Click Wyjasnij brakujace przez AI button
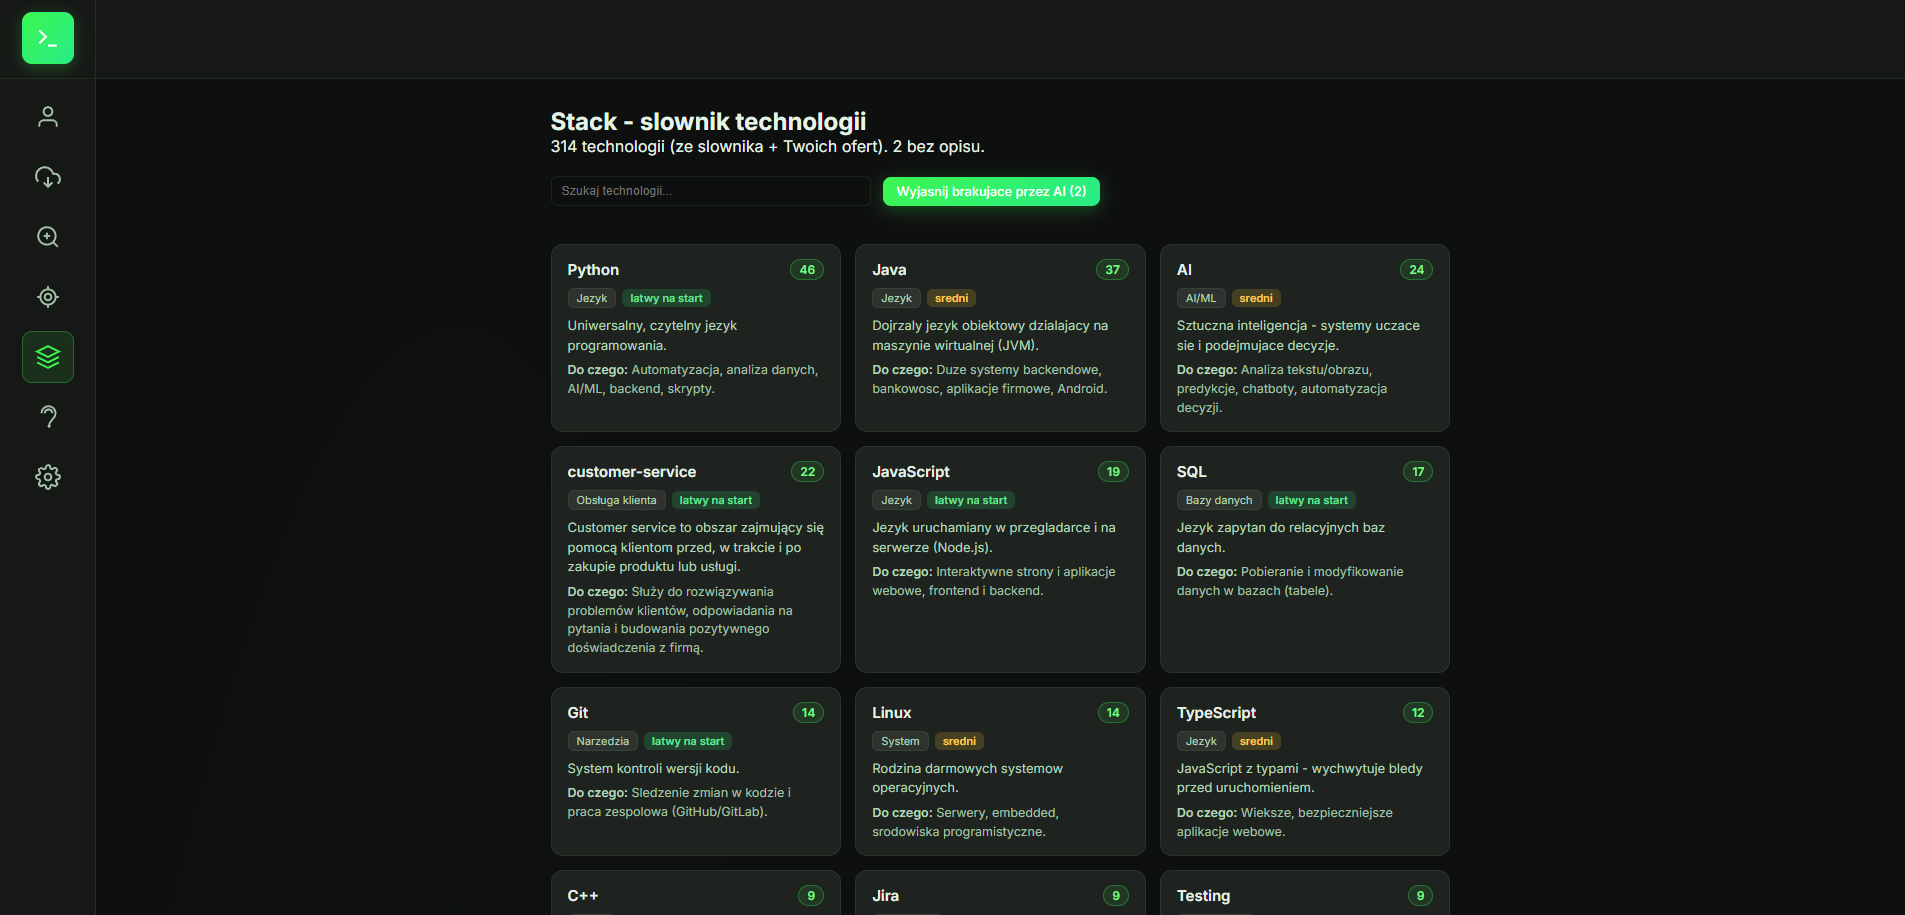This screenshot has height=915, width=1905. pos(991,191)
